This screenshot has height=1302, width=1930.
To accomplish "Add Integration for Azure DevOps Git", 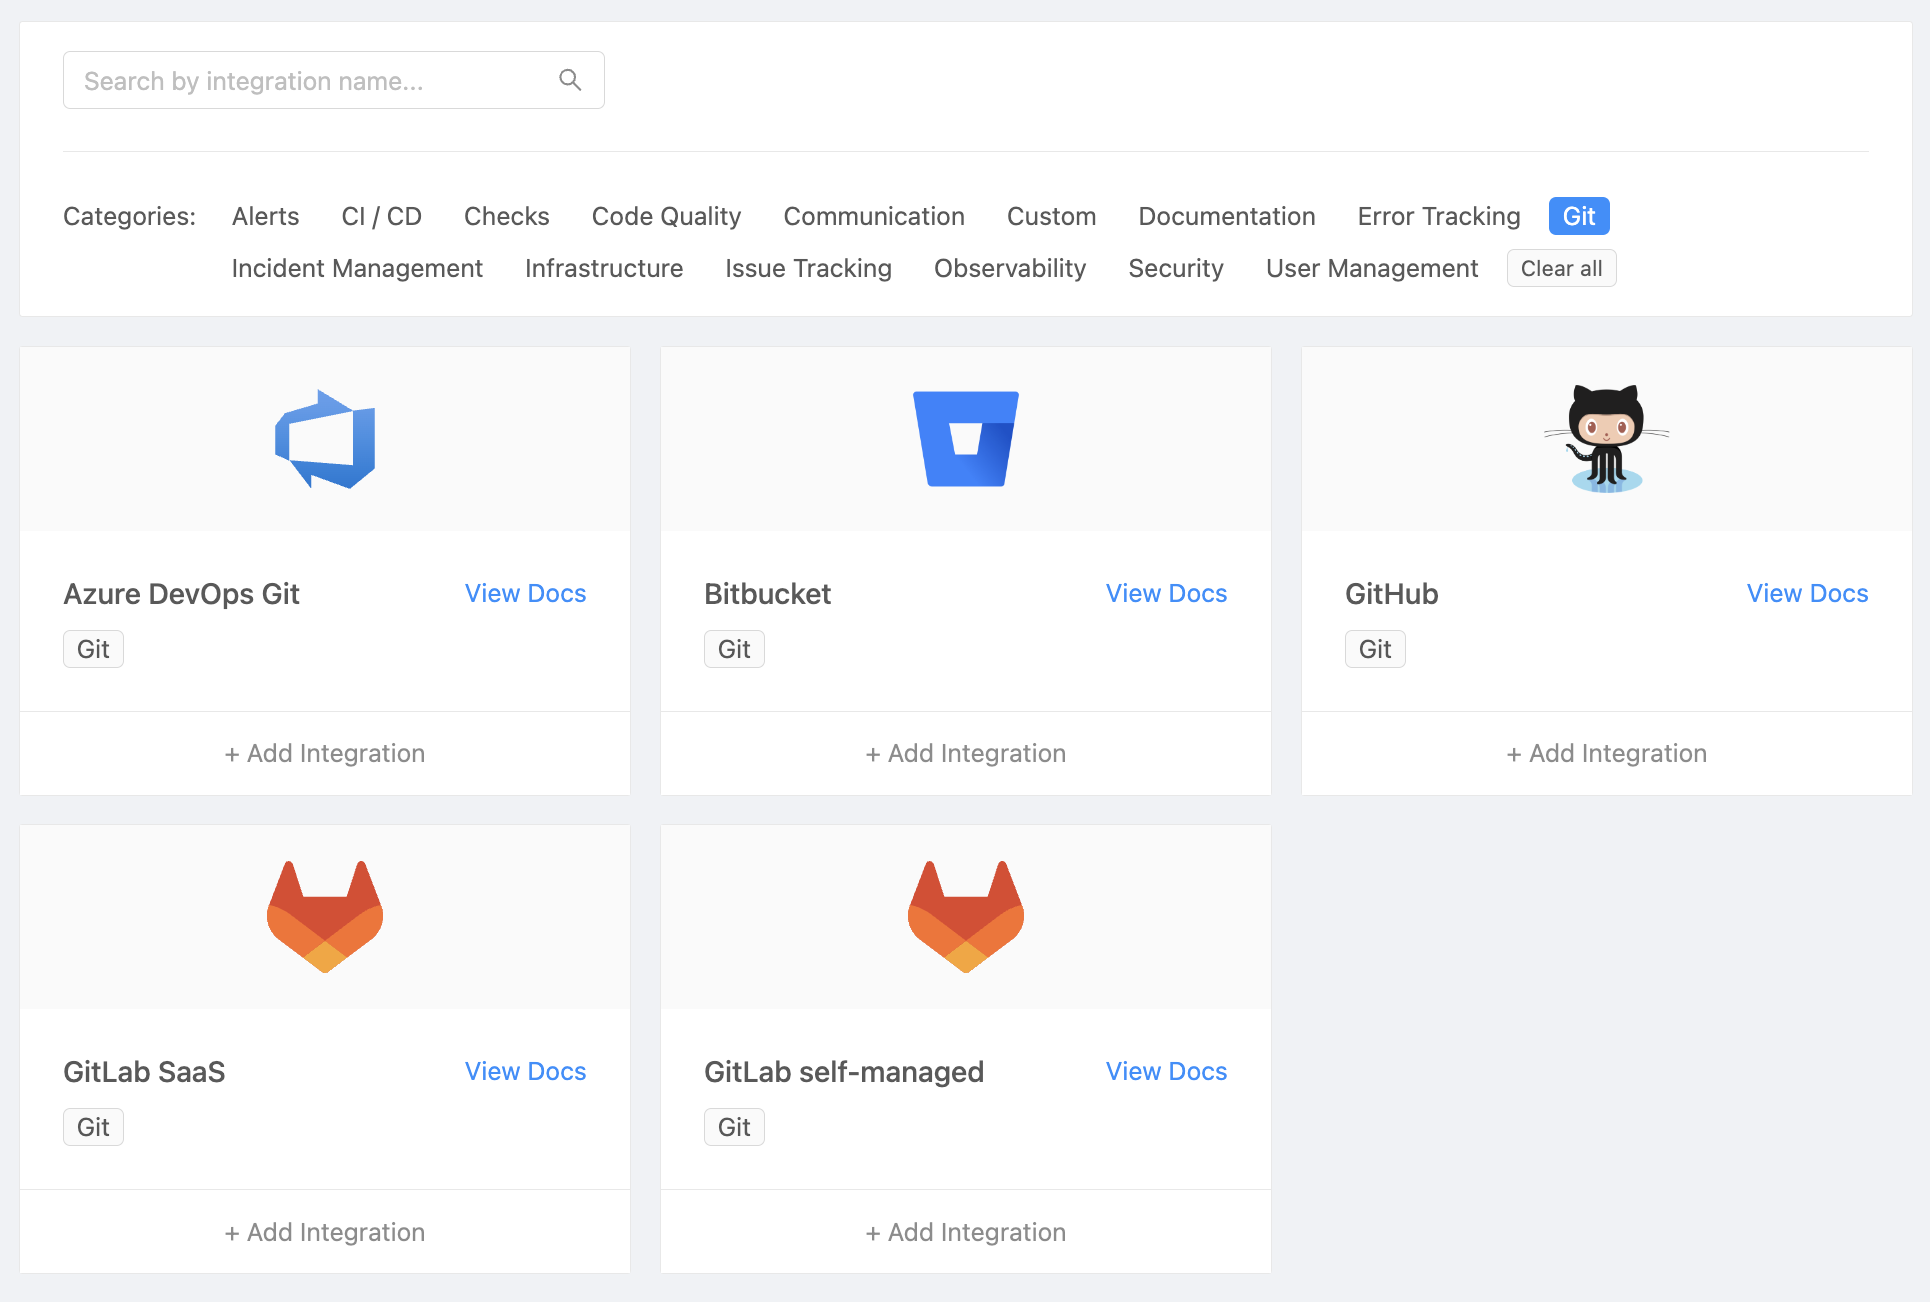I will point(325,753).
